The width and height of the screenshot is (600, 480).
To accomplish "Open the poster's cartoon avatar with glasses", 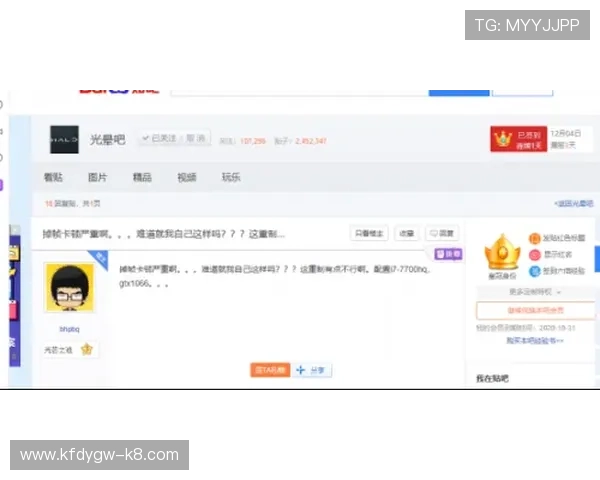I will [70, 287].
